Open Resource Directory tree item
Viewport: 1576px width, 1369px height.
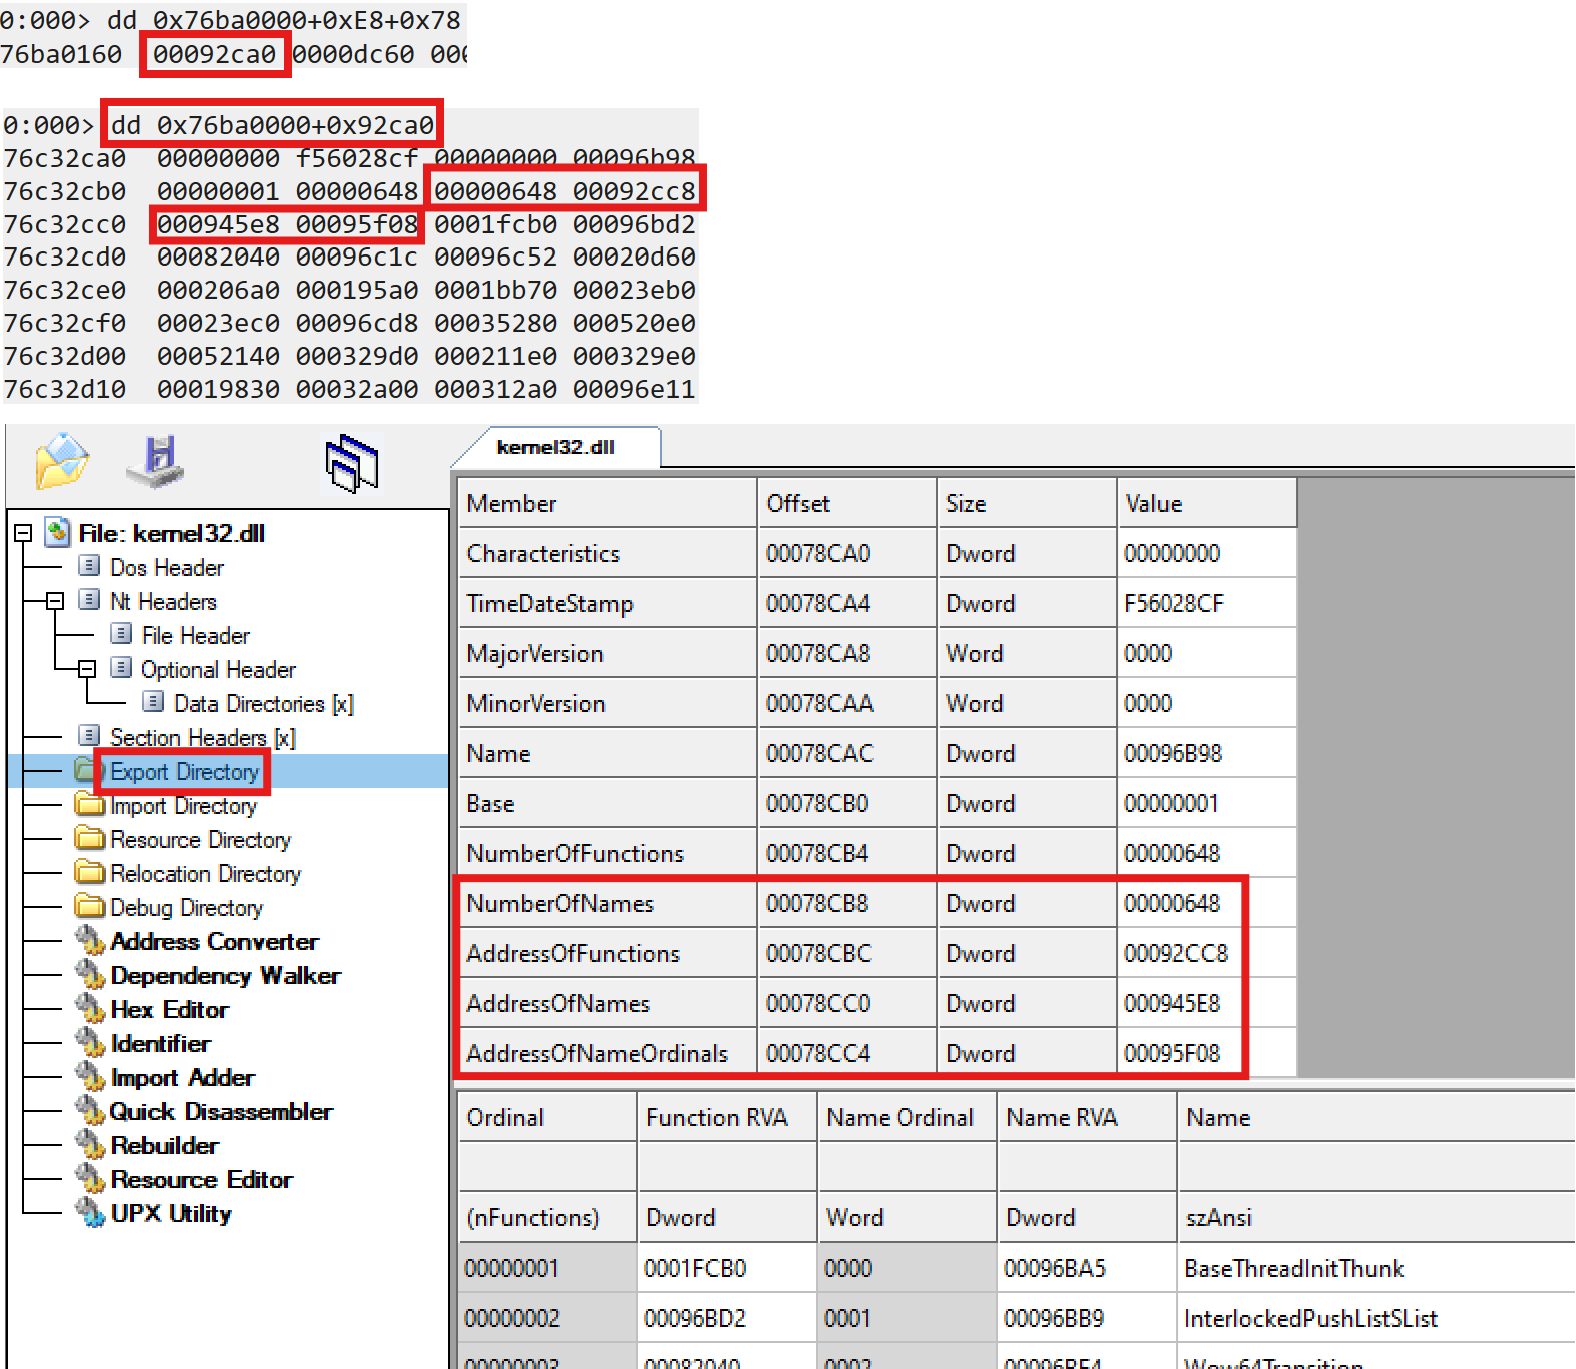201,839
